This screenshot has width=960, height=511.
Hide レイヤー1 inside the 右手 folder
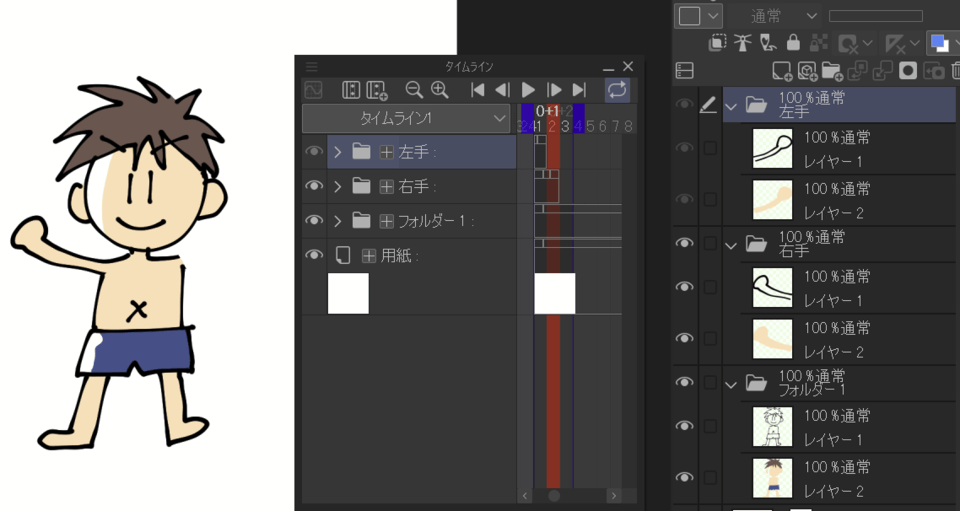point(684,287)
